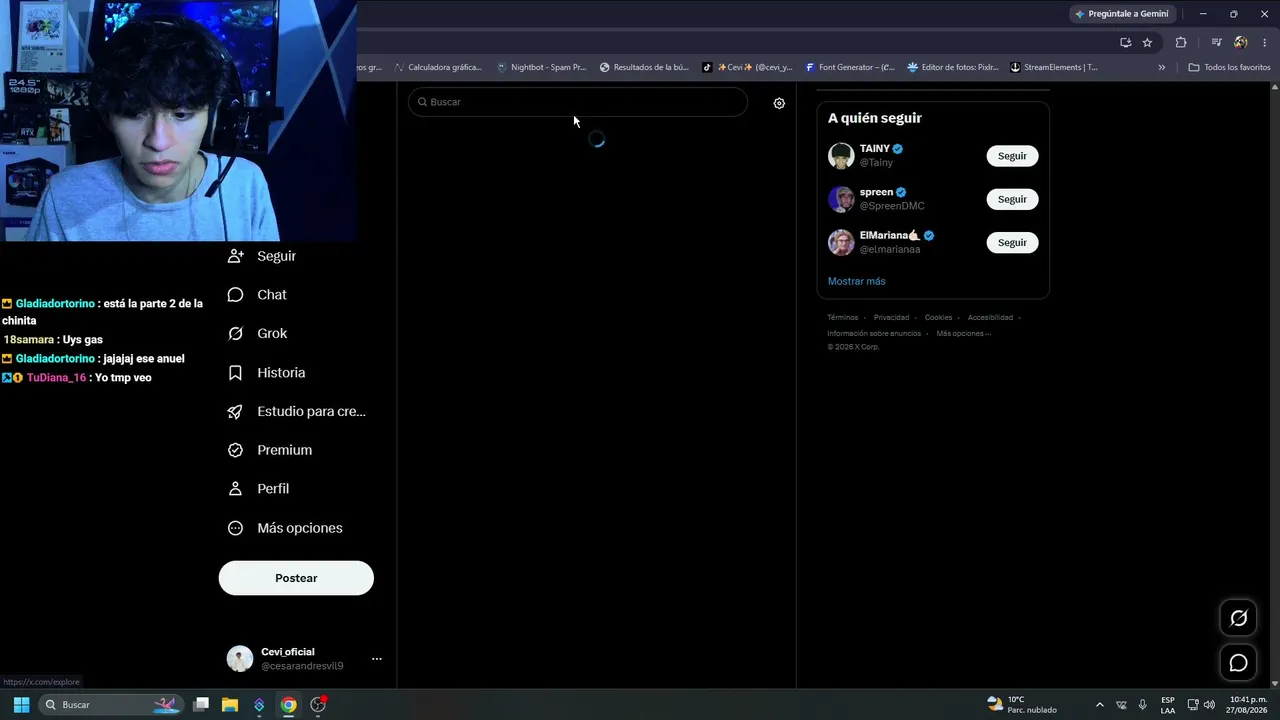Open the Chrome extensions puzzle icon
Viewport: 1280px width, 720px height.
point(1181,42)
